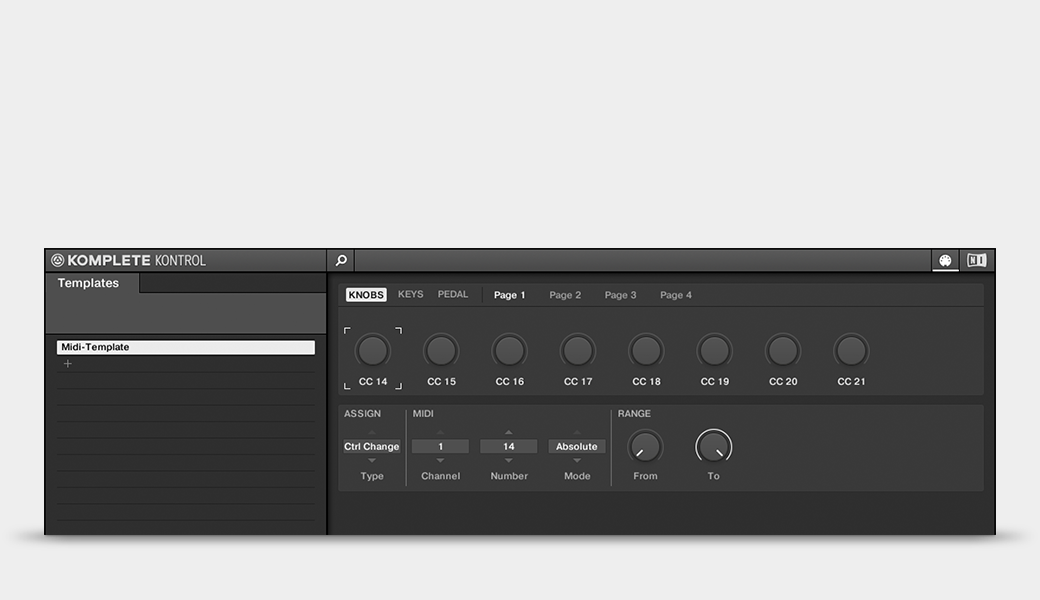
Task: Click the Channel value field showing 1
Action: (x=440, y=446)
